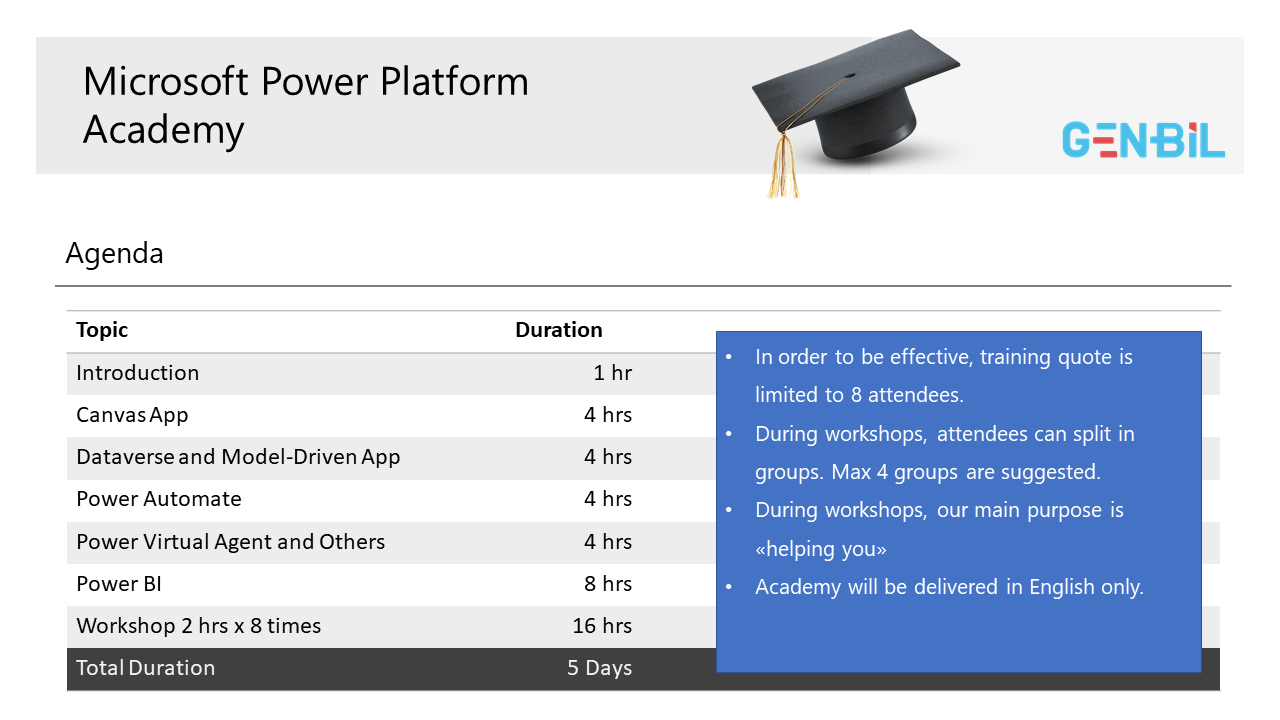The image size is (1280, 720).
Task: Select the 'Duration' column header
Action: [x=558, y=330]
